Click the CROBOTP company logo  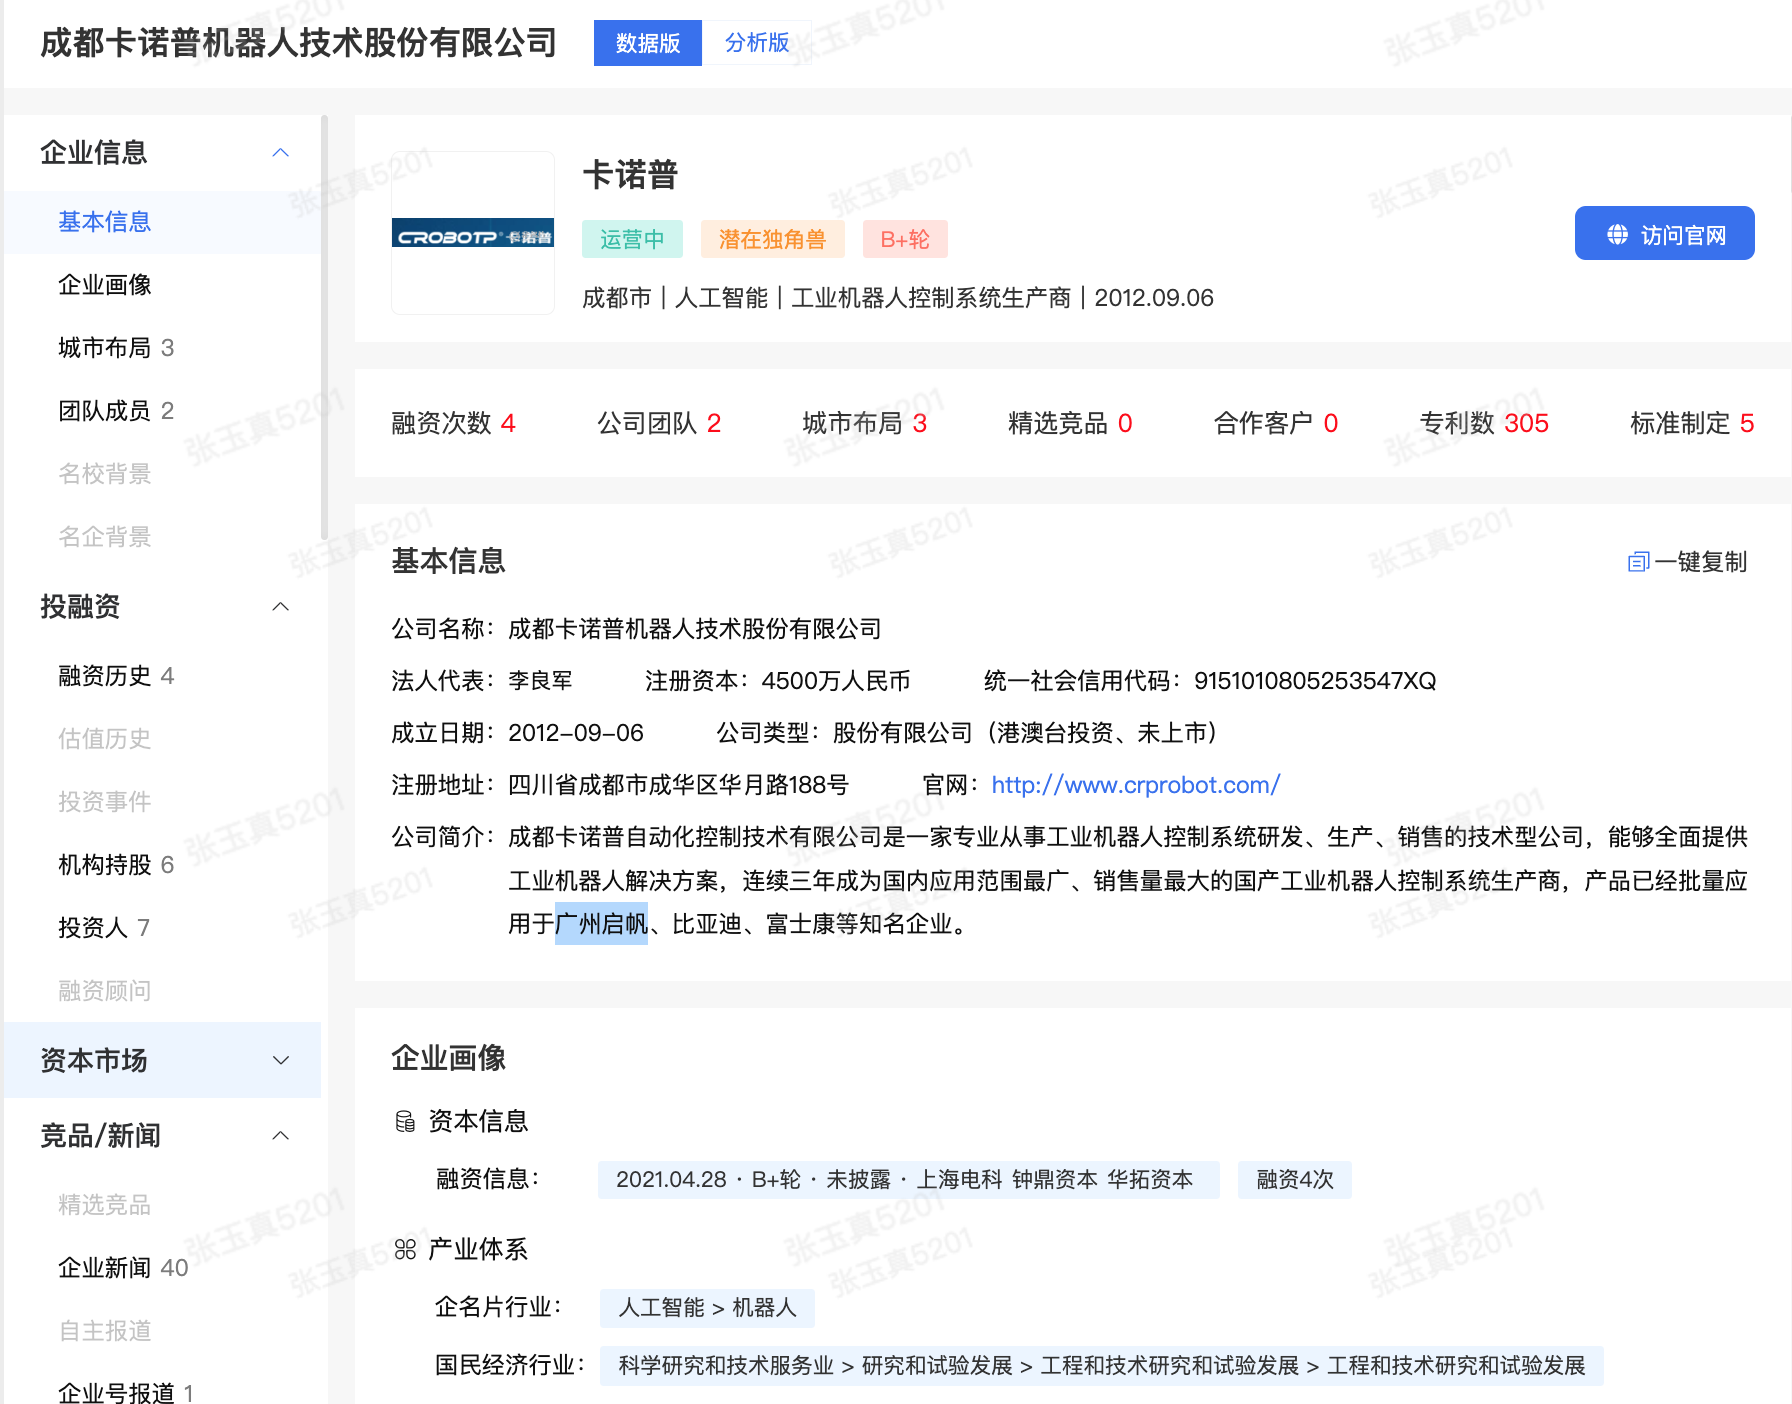[472, 234]
